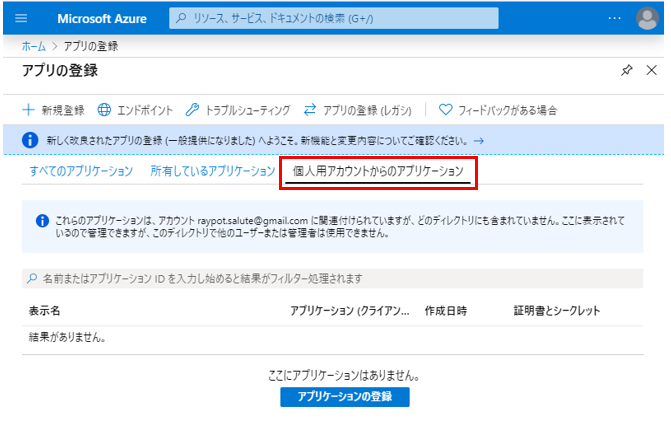Open the user account avatar
The width and height of the screenshot is (671, 443).
pyautogui.click(x=647, y=18)
